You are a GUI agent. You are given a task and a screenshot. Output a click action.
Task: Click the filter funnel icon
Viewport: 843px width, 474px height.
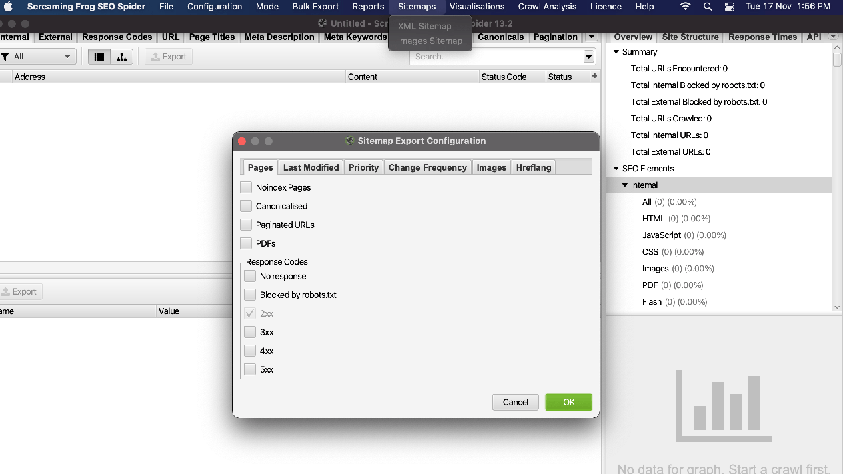[5, 56]
